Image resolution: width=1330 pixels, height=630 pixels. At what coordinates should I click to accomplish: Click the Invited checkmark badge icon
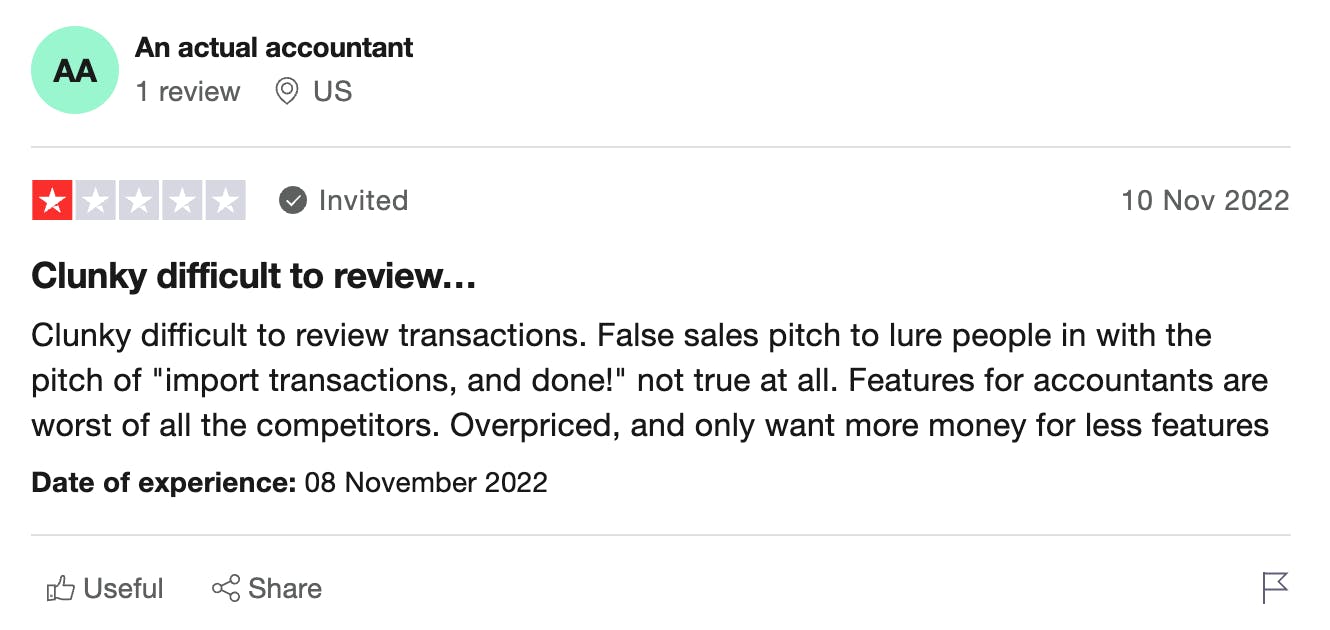click(292, 200)
